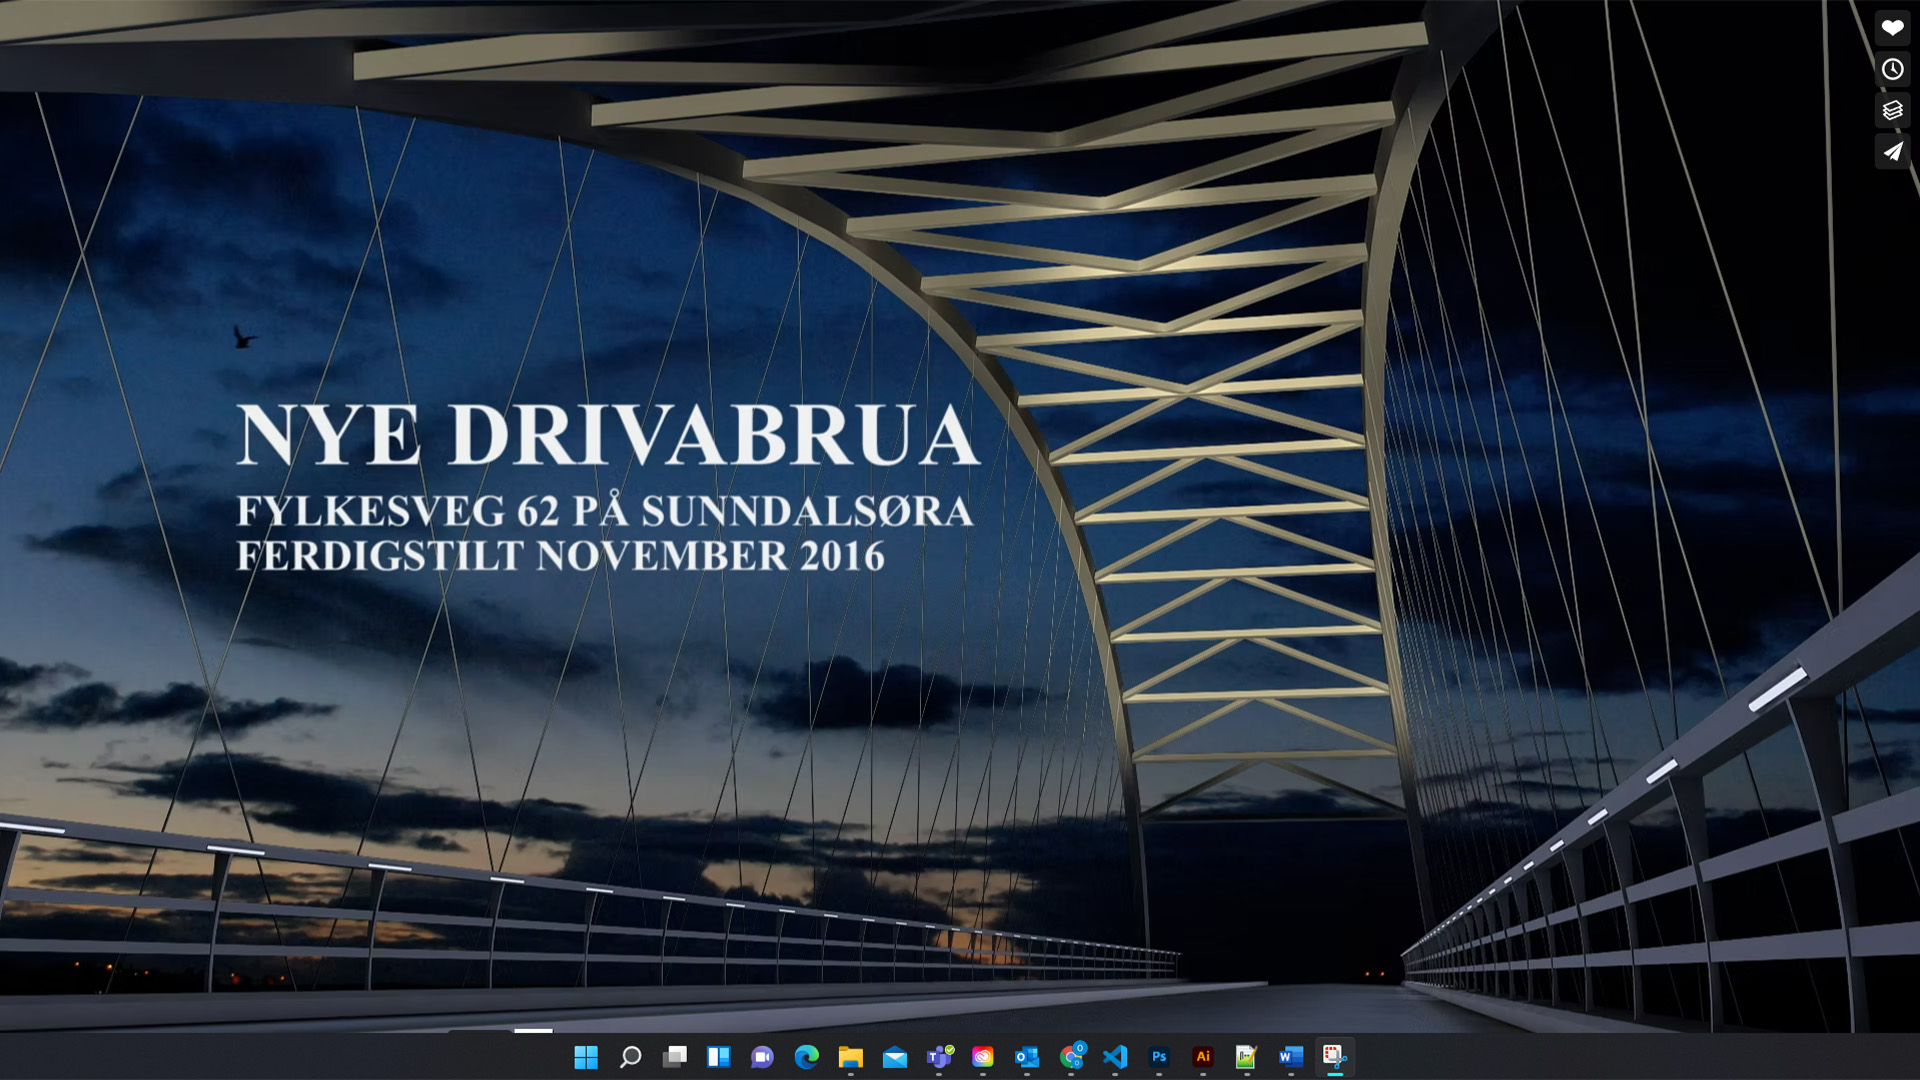1920x1080 pixels.
Task: Launch Teams Chat from taskbar
Action: click(762, 1057)
